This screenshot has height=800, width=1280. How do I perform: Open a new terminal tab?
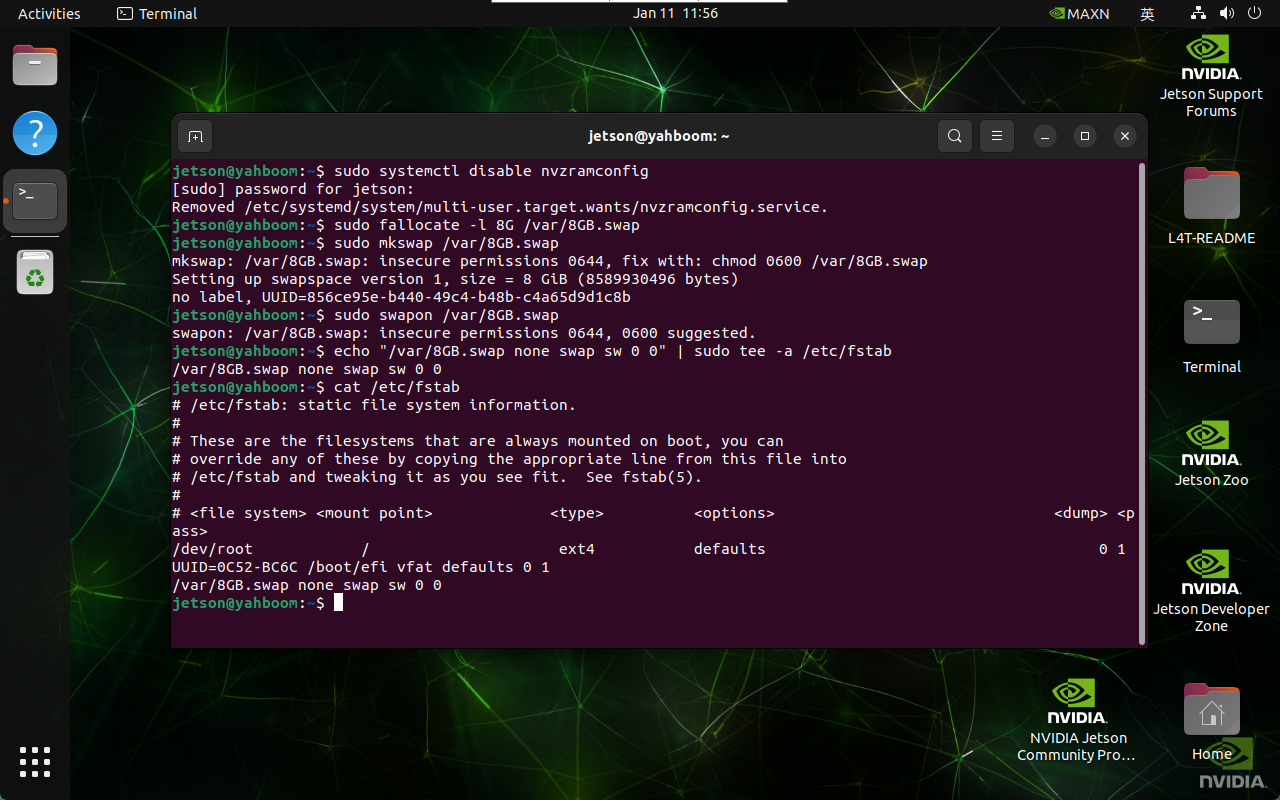click(x=195, y=136)
